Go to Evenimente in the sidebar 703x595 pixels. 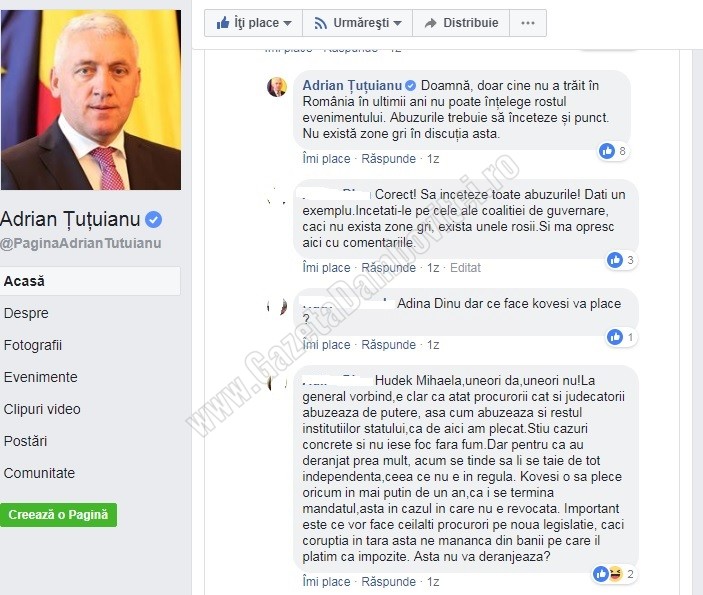click(40, 377)
